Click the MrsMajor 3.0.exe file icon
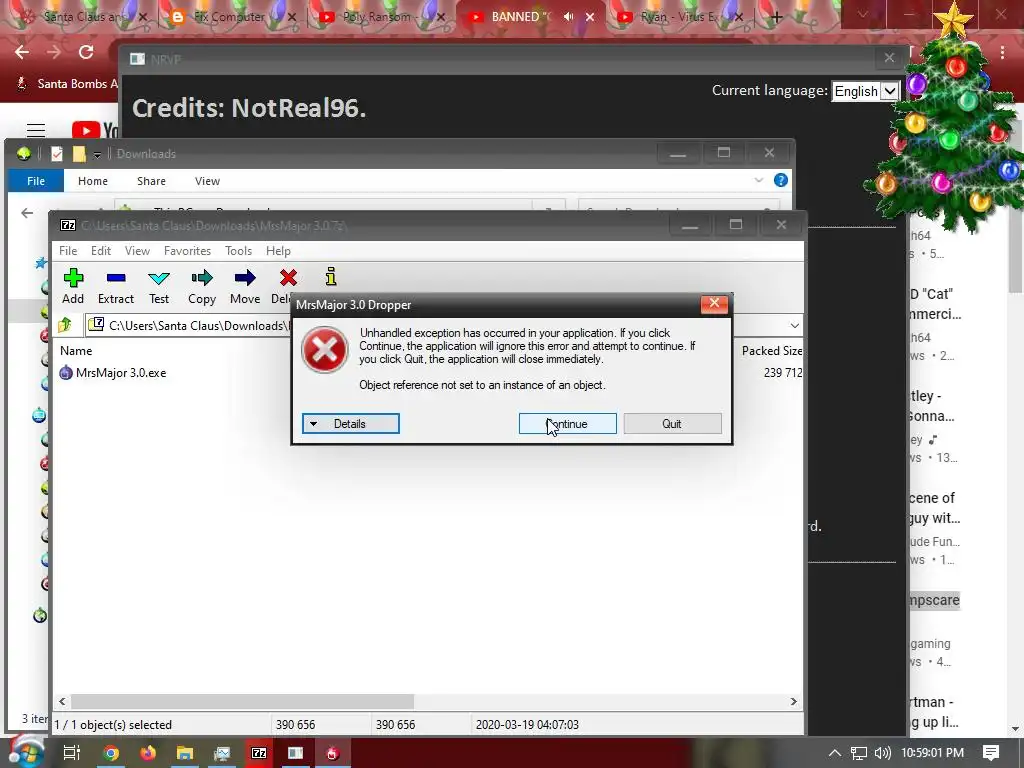 point(66,373)
